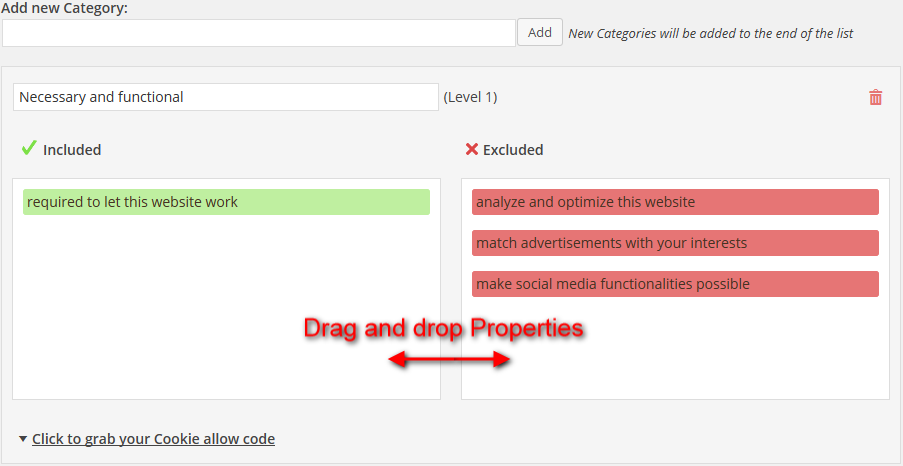Select 'make social media functionalities possible' property

(x=676, y=284)
